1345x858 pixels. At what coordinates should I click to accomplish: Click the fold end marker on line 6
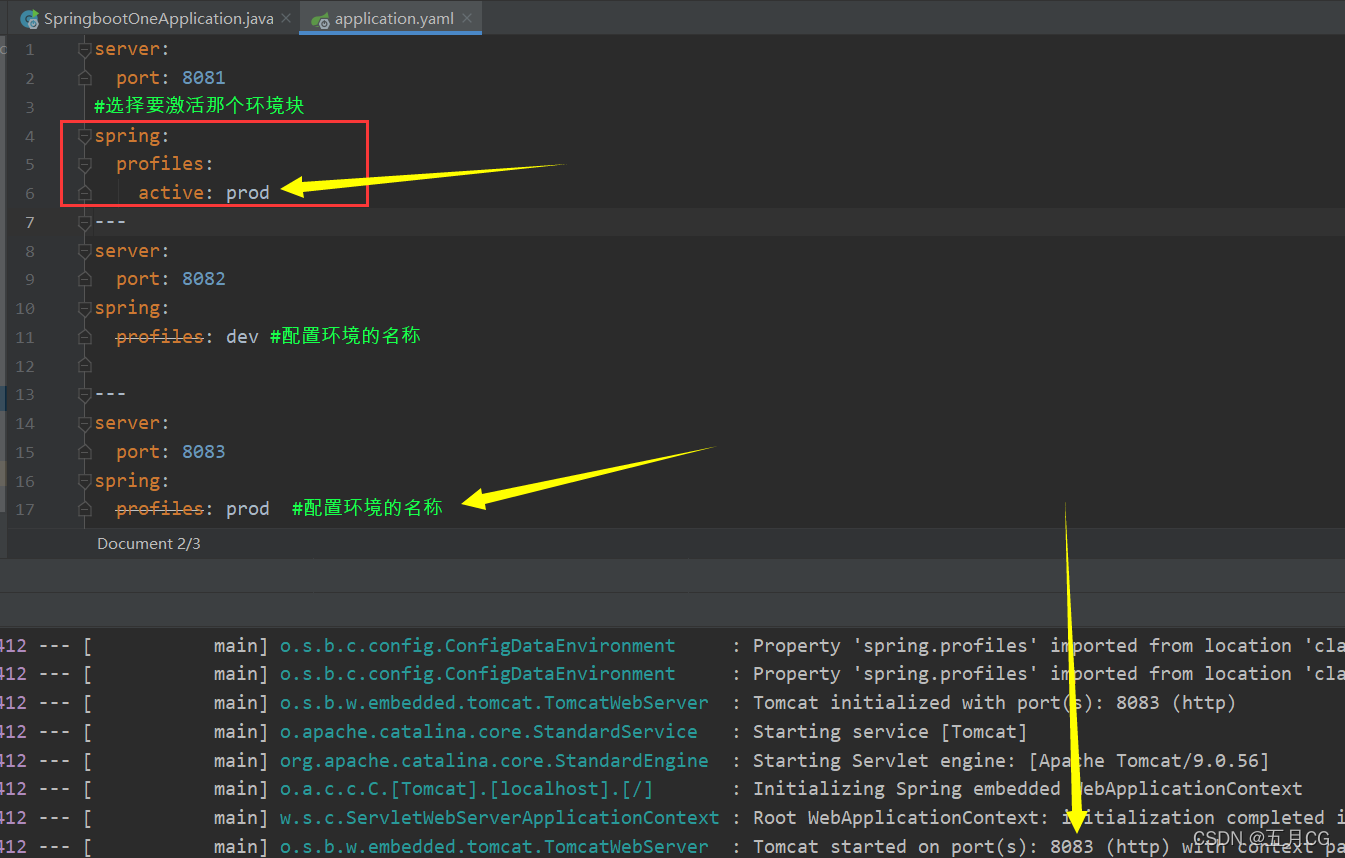(85, 192)
